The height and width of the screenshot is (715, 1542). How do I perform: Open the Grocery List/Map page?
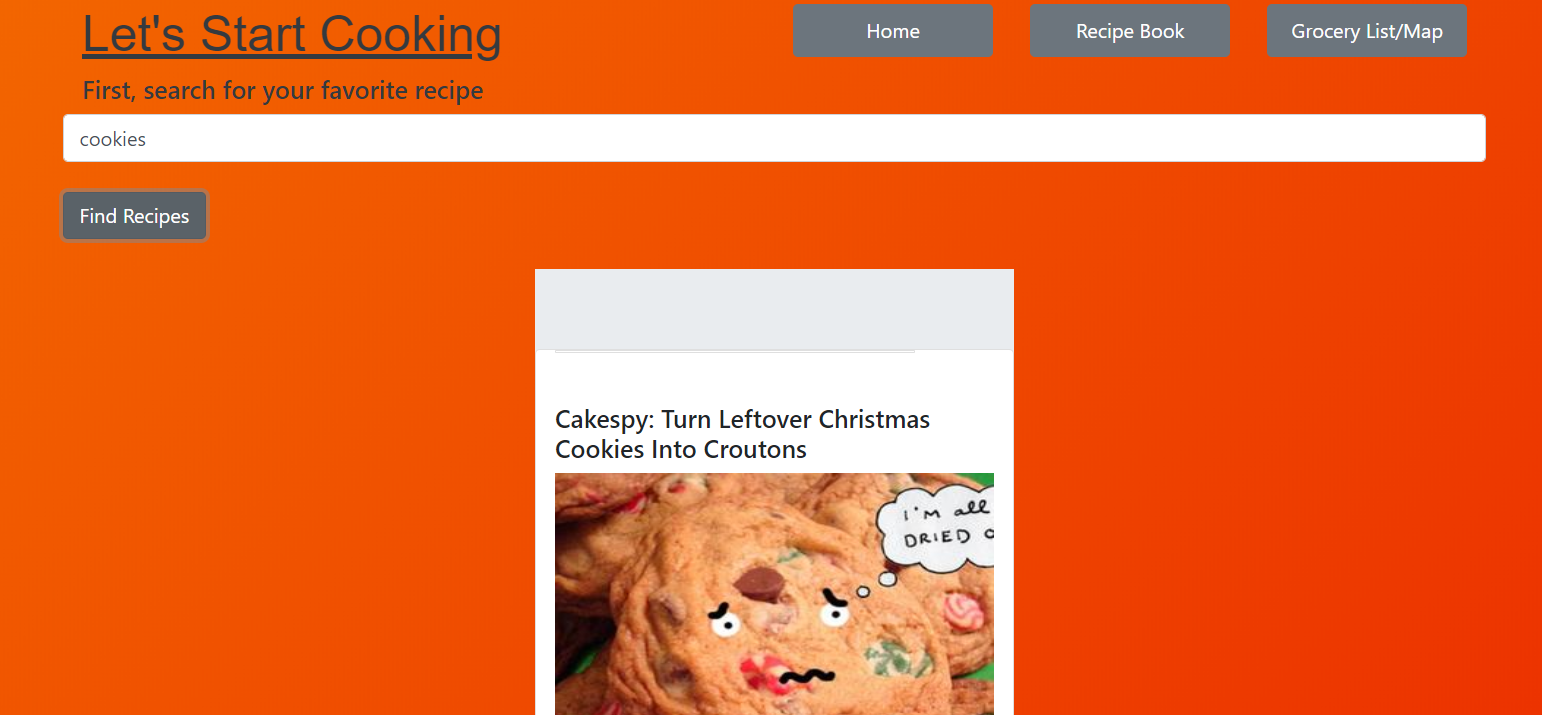pos(1367,31)
